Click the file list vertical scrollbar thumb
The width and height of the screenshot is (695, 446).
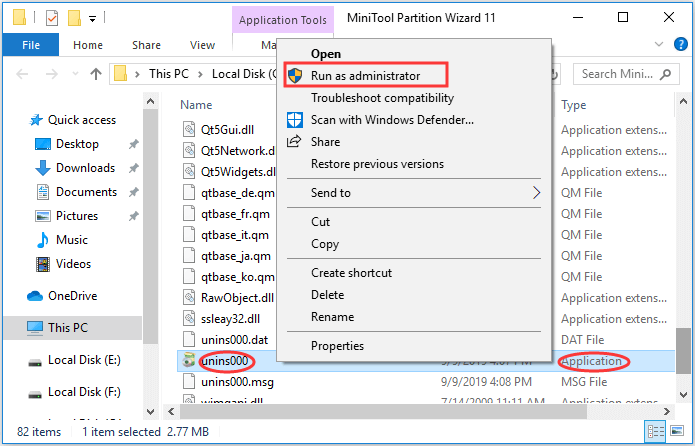pos(683,351)
